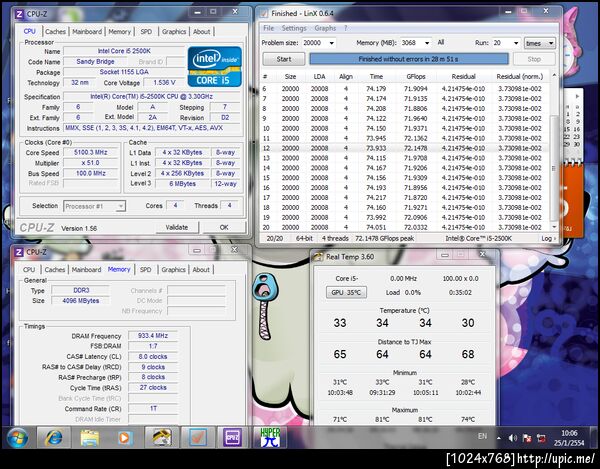This screenshot has width=600, height=469.
Task: Open About tab in lower CPU-Z
Action: pyautogui.click(x=201, y=270)
